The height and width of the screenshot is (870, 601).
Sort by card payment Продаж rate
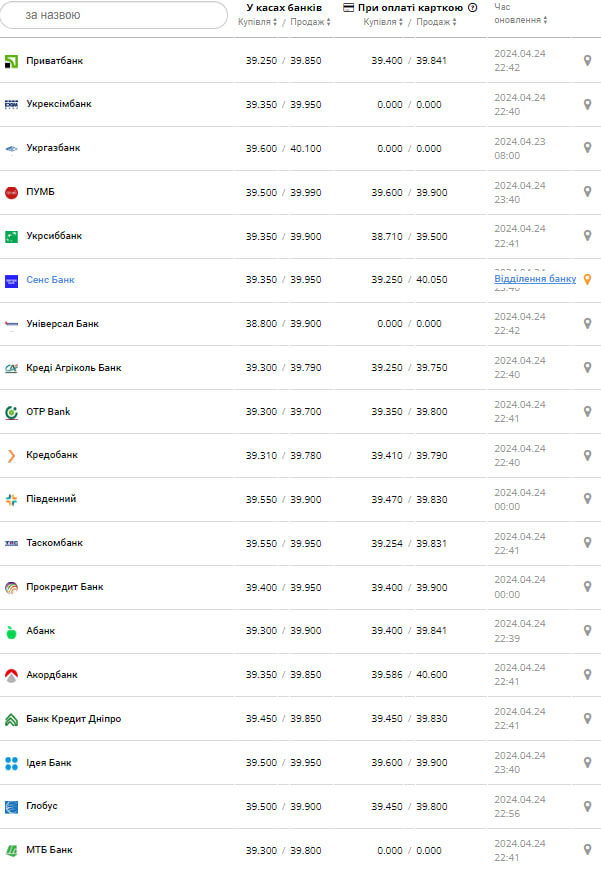pos(437,22)
